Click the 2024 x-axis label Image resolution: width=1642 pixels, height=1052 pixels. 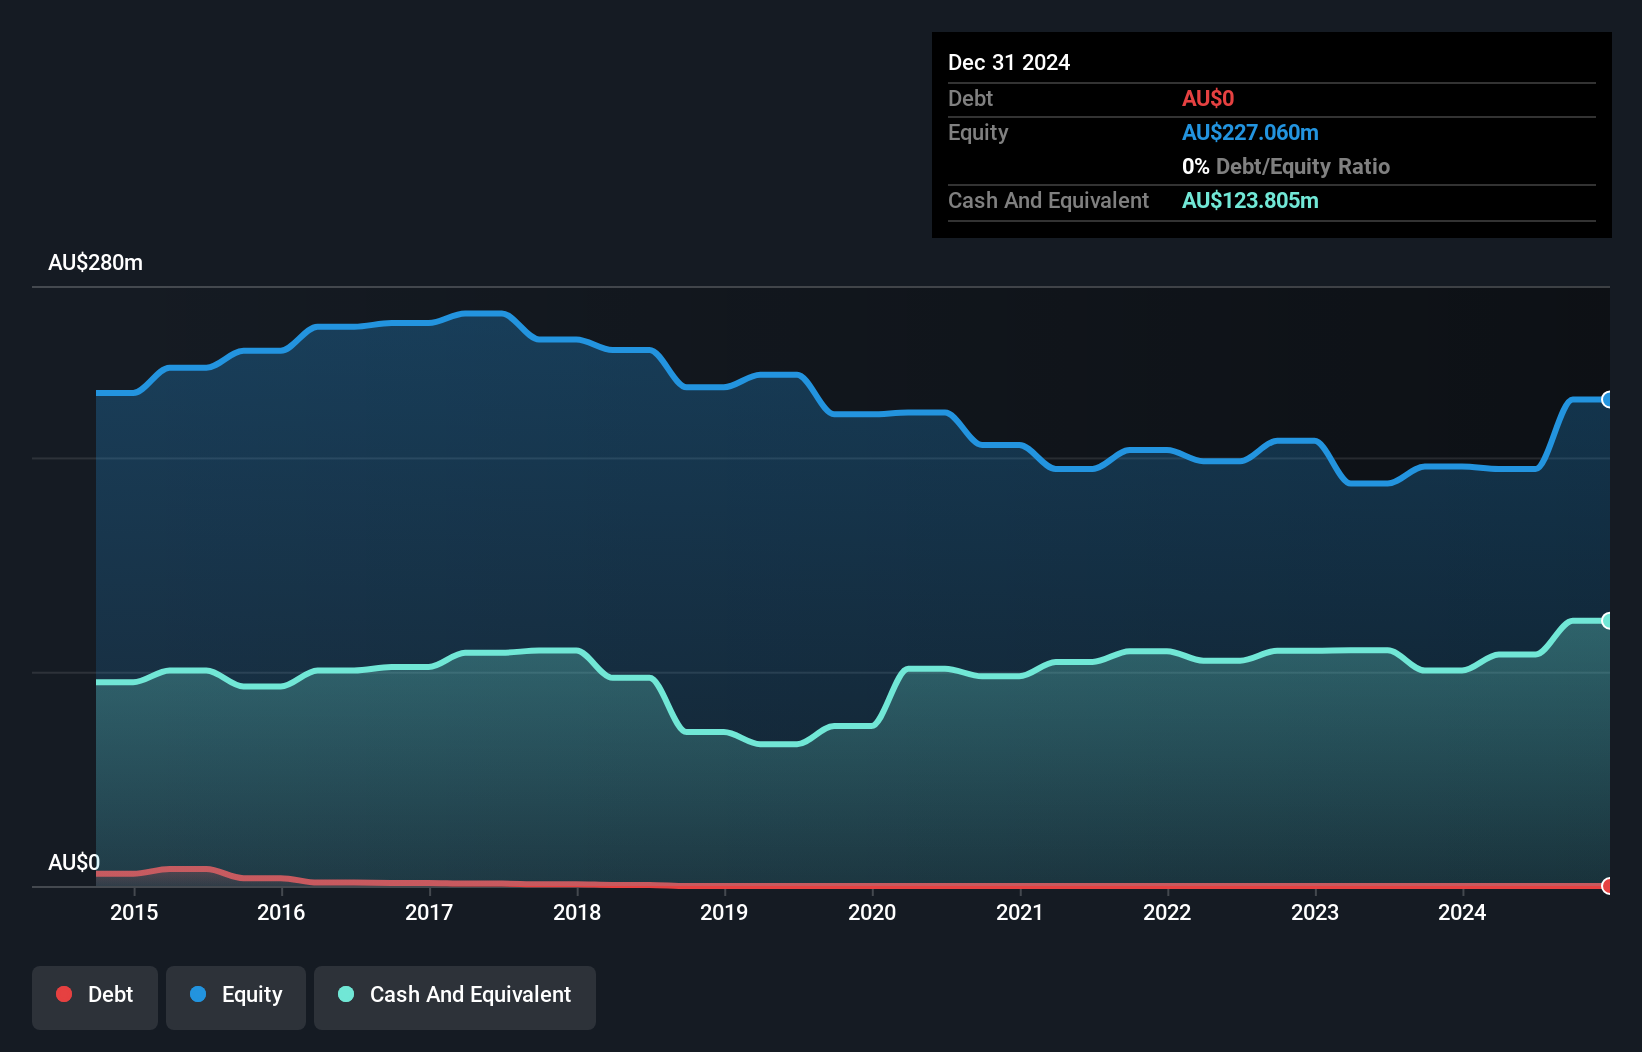point(1462,913)
